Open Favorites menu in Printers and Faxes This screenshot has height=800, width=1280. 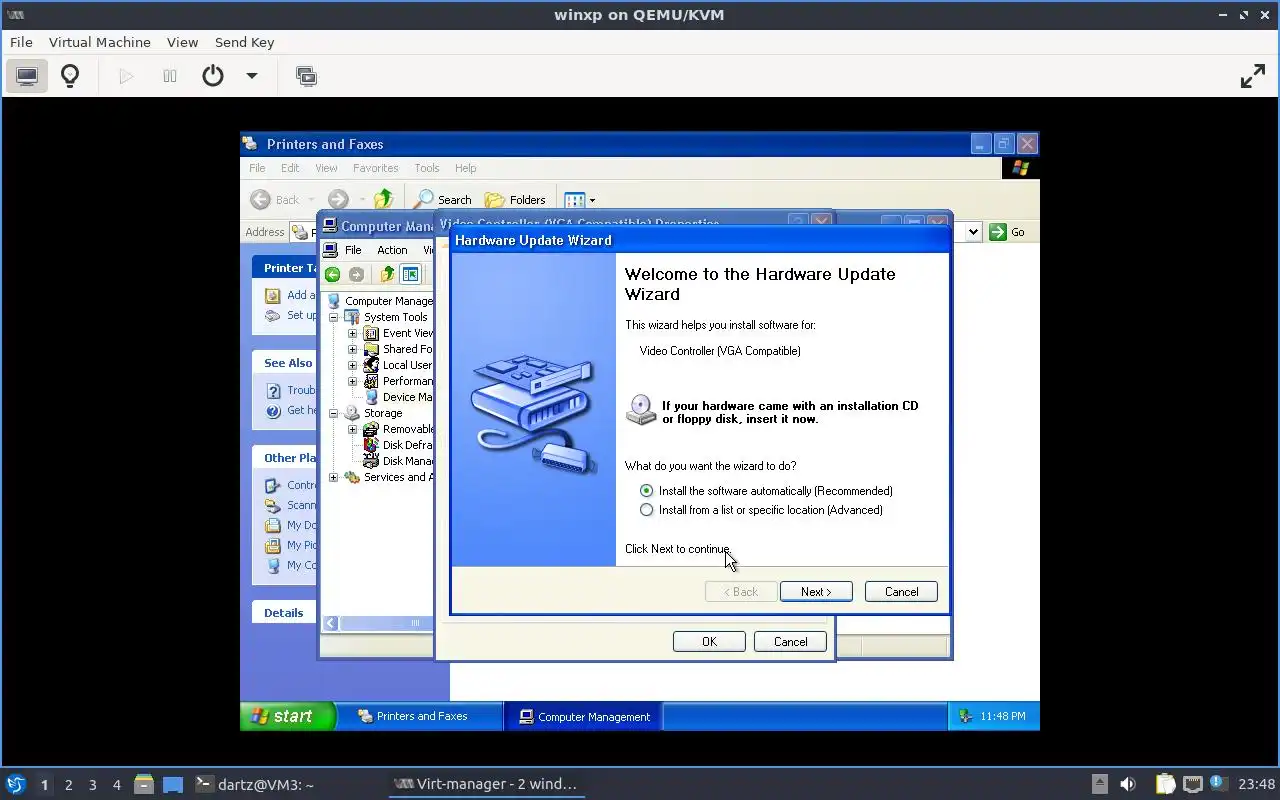375,168
